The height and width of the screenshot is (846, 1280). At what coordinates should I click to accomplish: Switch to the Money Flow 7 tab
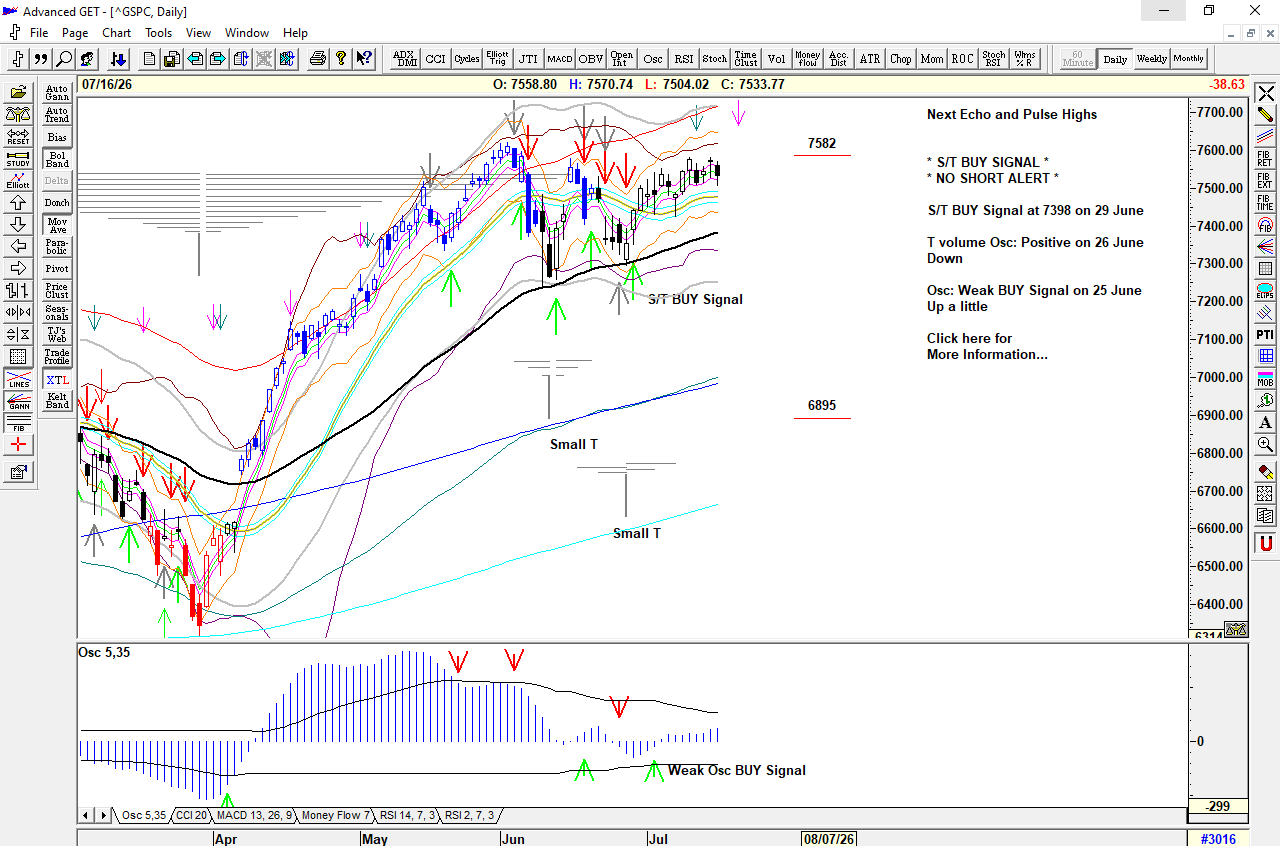coord(337,816)
